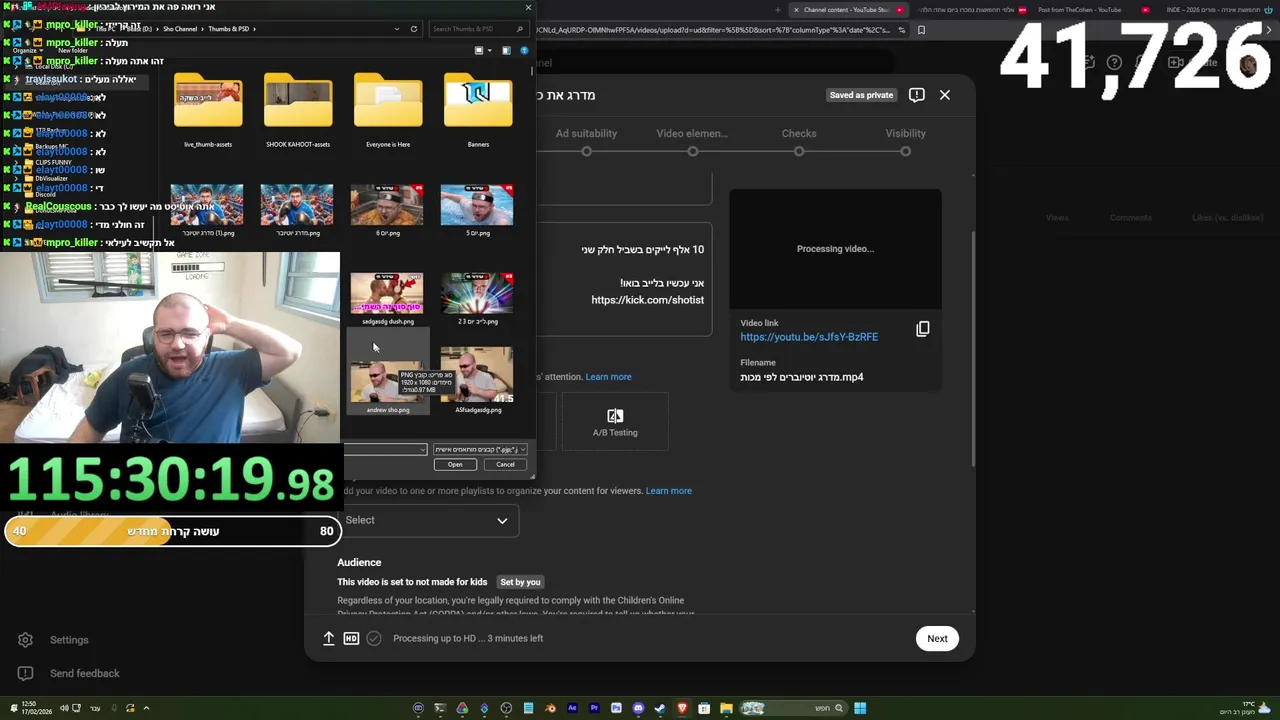Image resolution: width=1280 pixels, height=720 pixels.
Task: Open the terminal icon on the taskbar
Action: pos(440,708)
